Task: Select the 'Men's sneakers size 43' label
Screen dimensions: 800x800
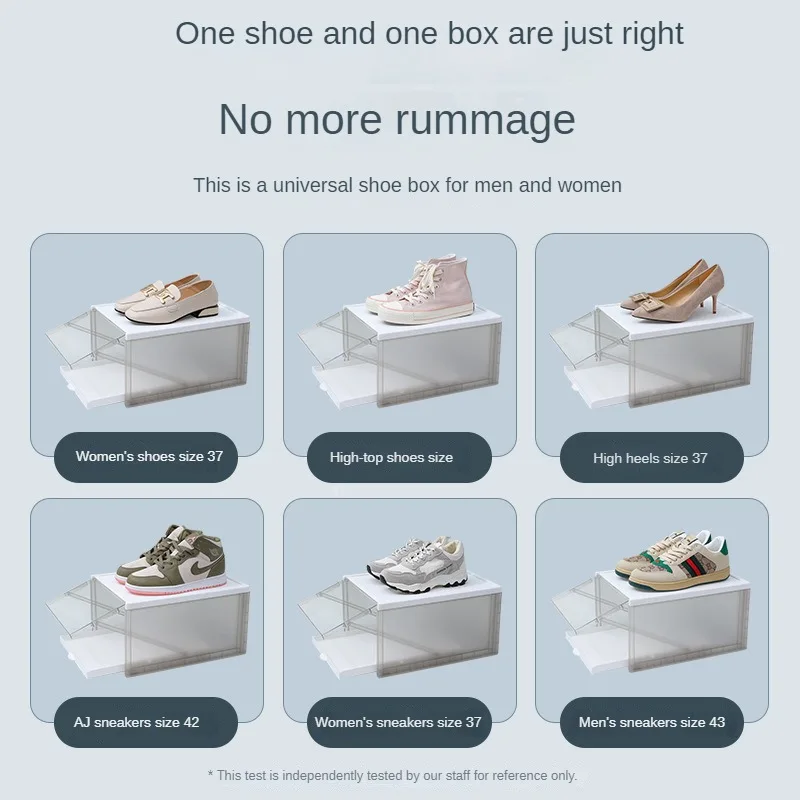Action: [652, 722]
